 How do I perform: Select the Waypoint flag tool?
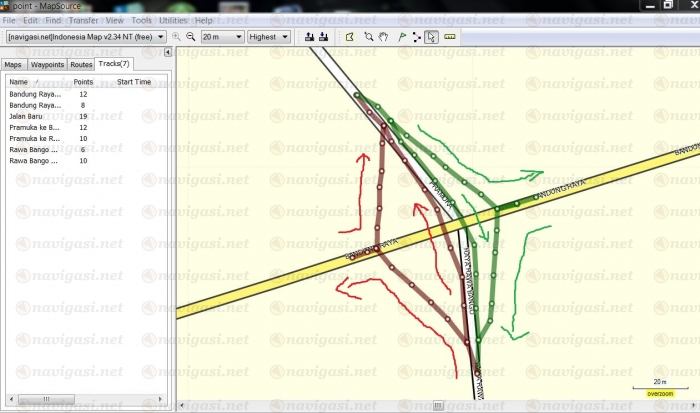(x=401, y=37)
